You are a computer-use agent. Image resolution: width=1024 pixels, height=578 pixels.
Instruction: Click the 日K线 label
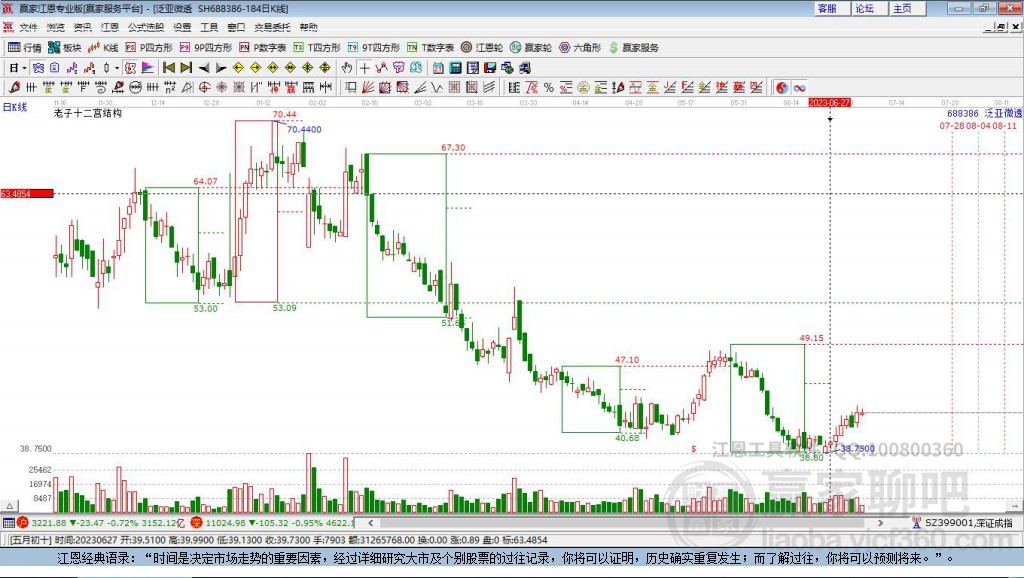pyautogui.click(x=14, y=107)
